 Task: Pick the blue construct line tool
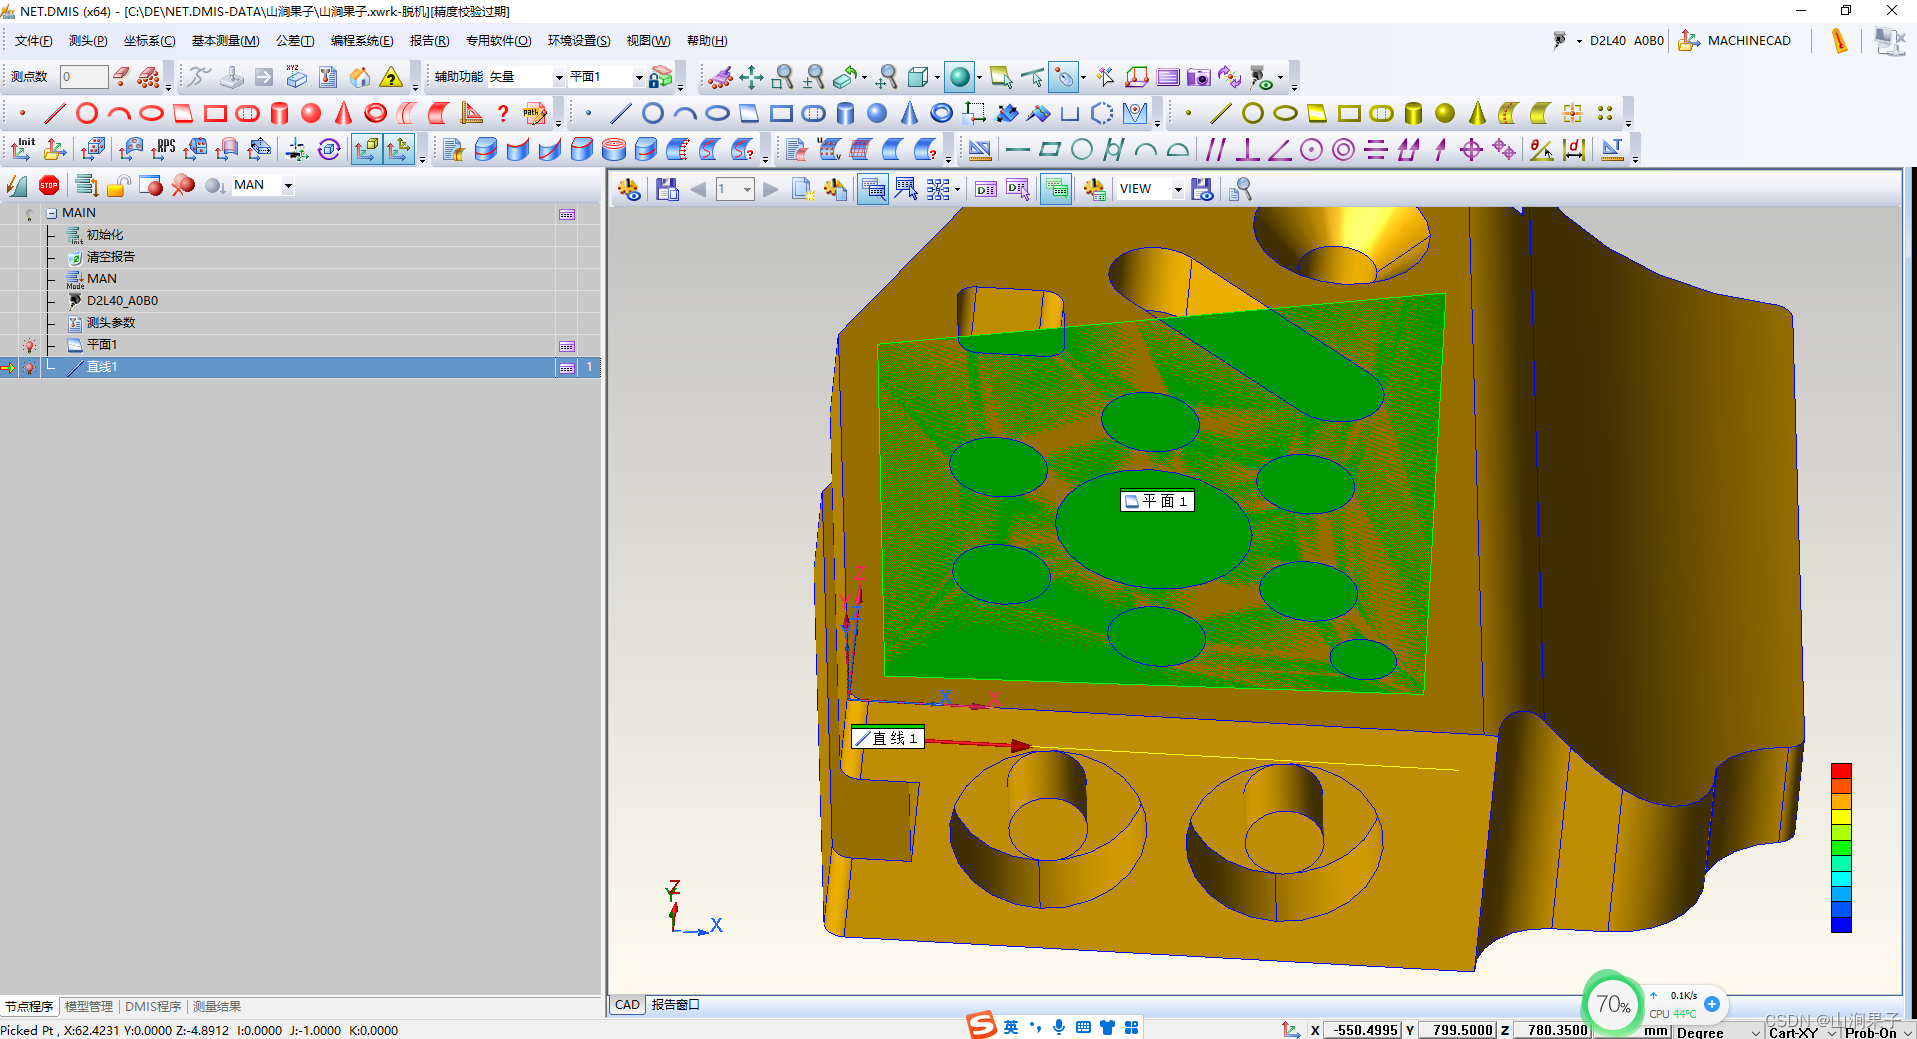[621, 113]
